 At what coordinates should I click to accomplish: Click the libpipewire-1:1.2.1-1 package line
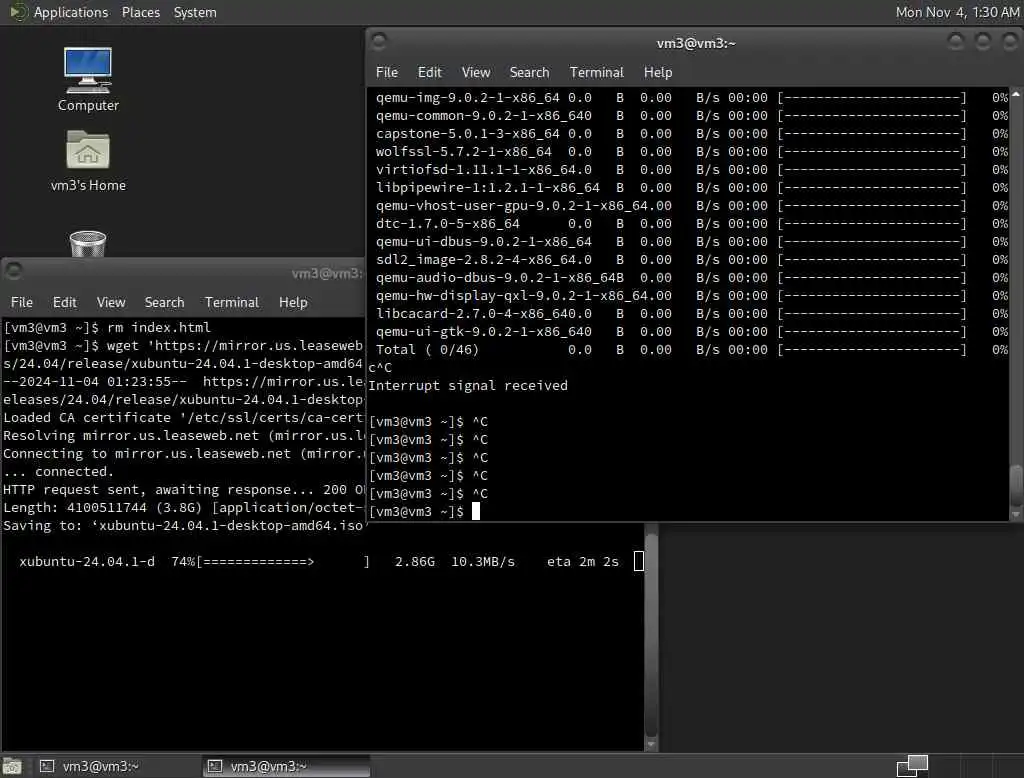[692, 188]
